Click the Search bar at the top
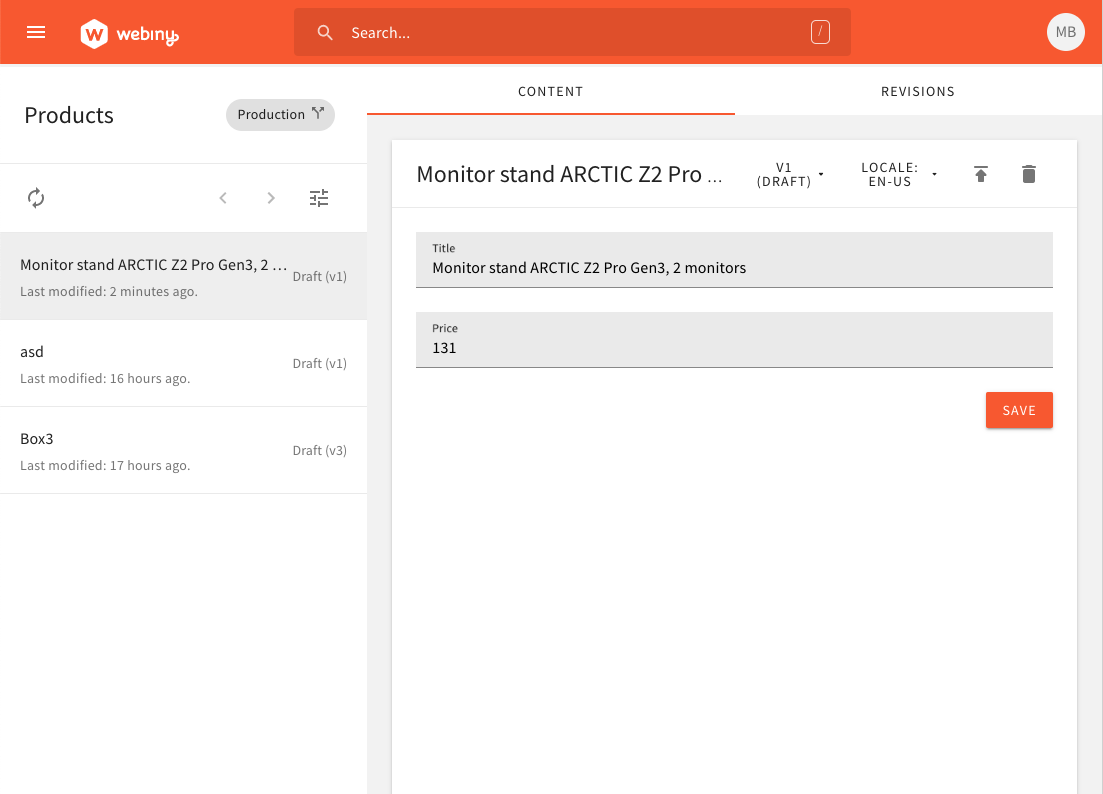1103x794 pixels. point(571,32)
